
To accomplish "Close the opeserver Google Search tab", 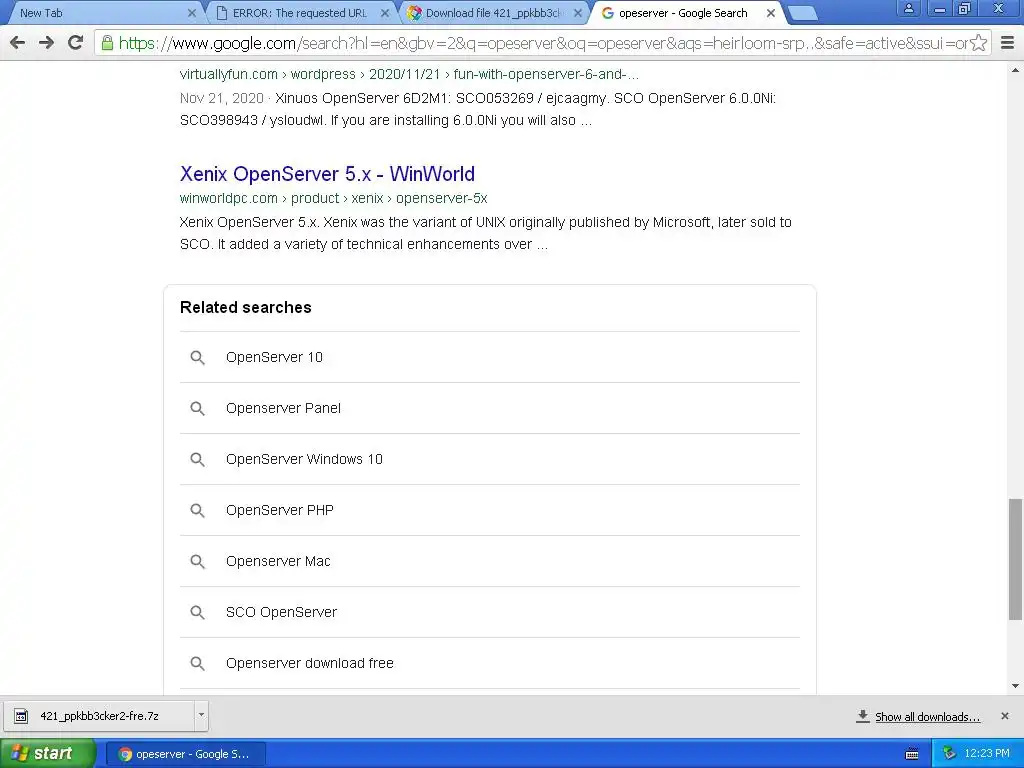I will click(x=771, y=13).
